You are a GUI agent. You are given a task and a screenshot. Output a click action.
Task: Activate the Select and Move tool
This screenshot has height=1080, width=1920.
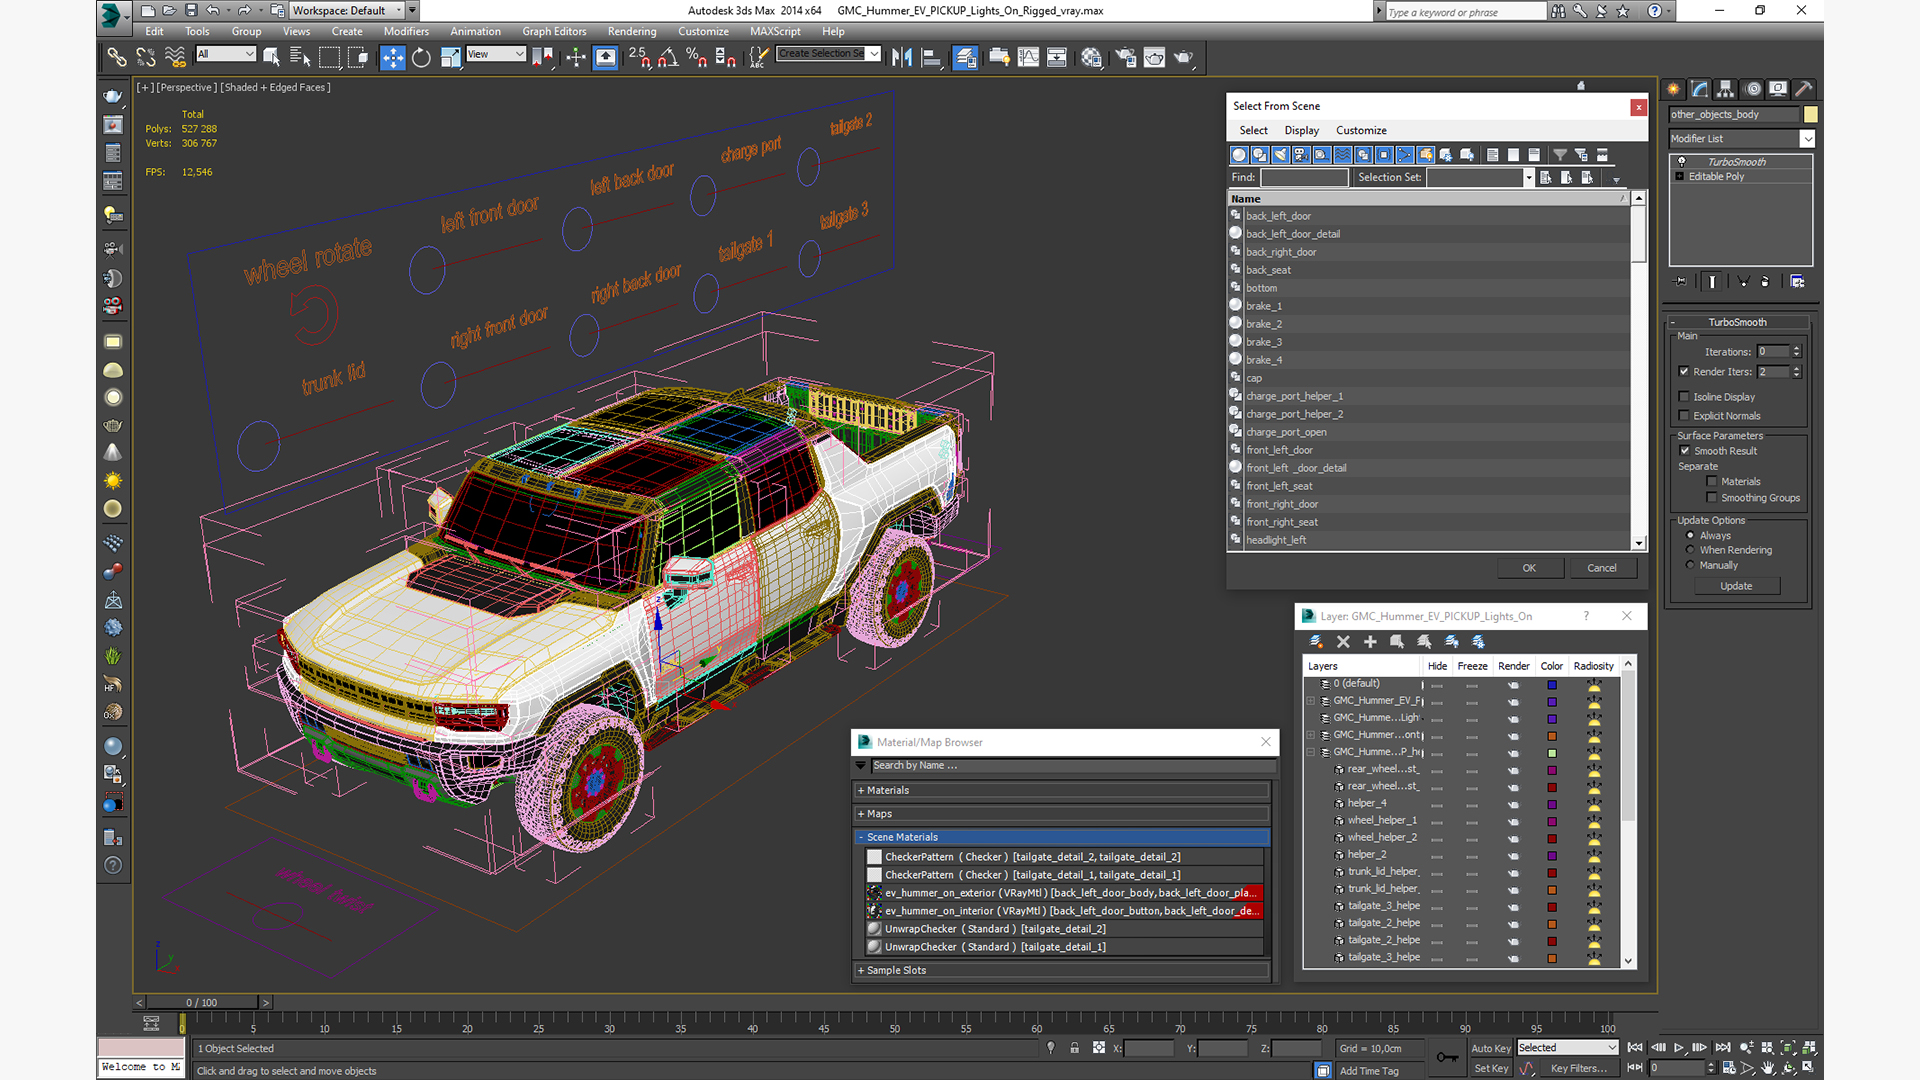pos(393,58)
